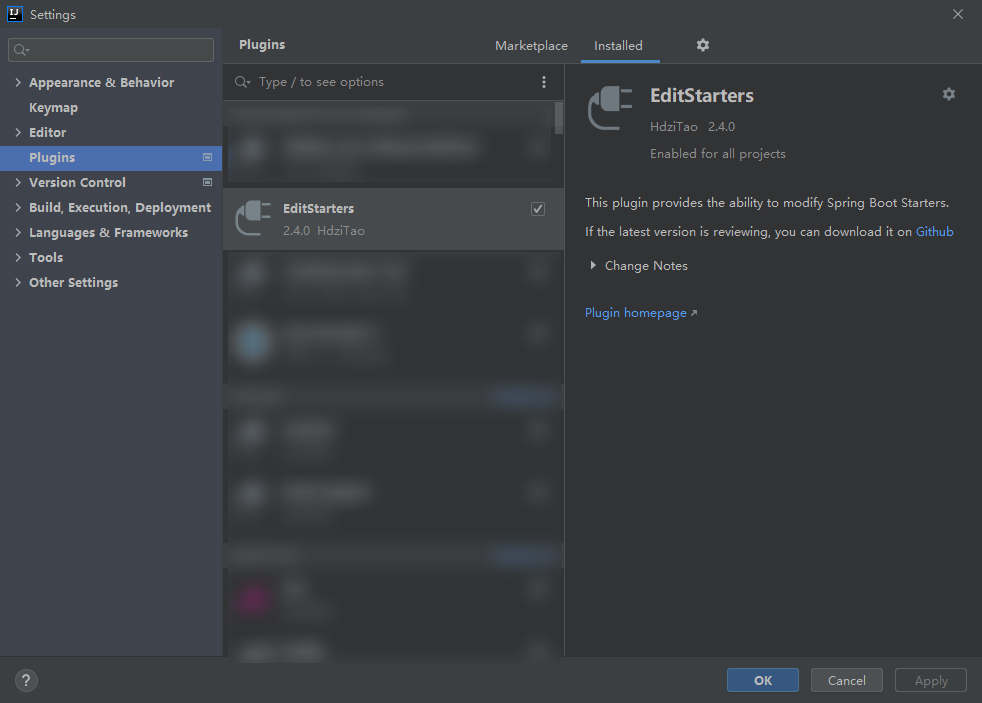This screenshot has width=982, height=703.
Task: Open the Keymap settings page
Action: point(53,108)
